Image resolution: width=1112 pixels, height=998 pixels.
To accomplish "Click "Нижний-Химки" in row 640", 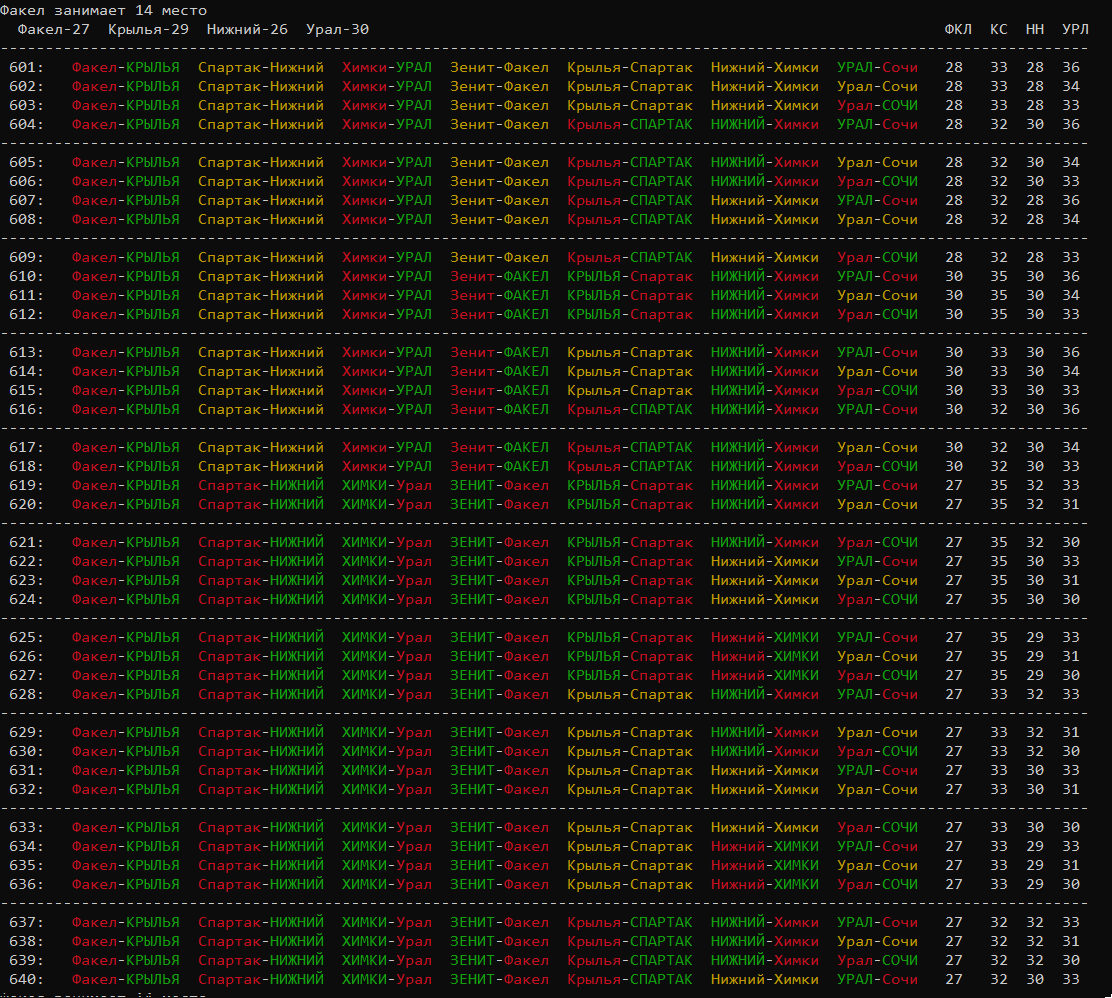I will tap(764, 980).
